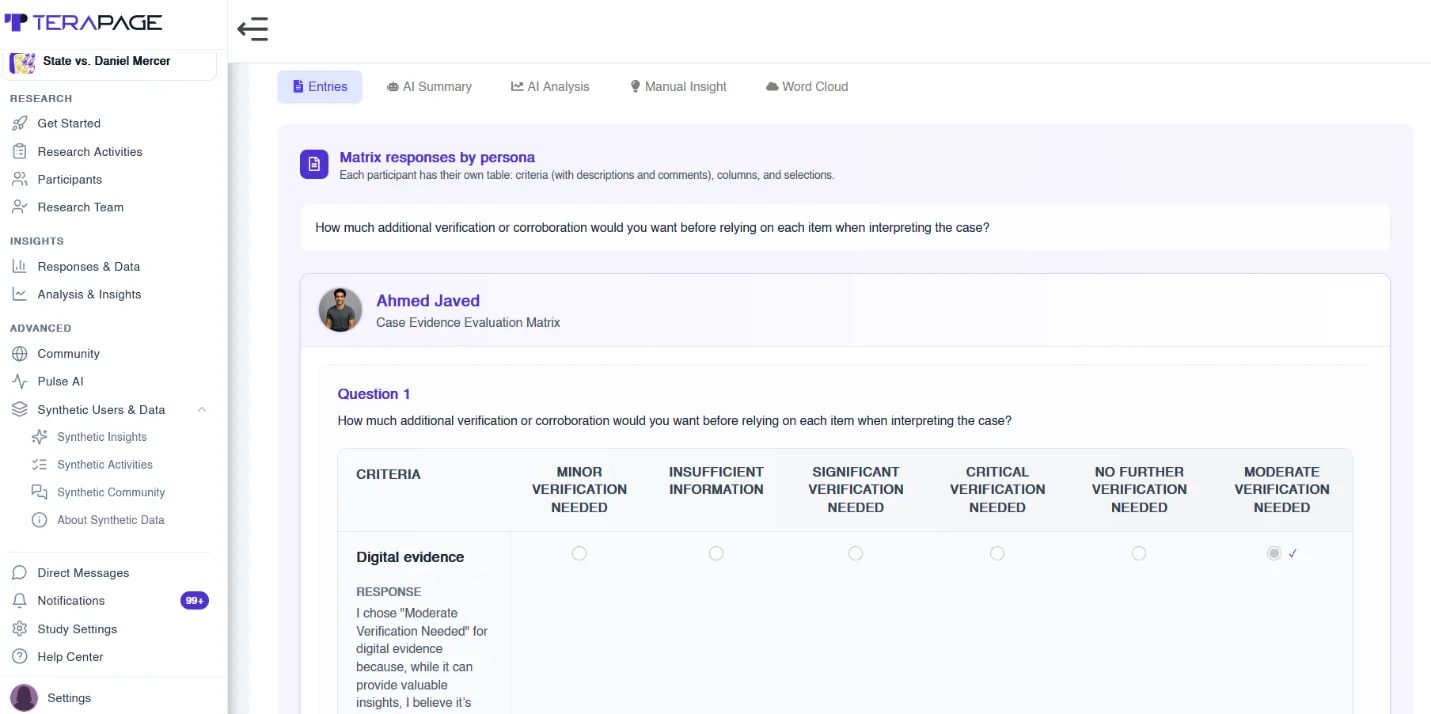This screenshot has height=714, width=1431.
Task: Click the Participants people icon
Action: (19, 179)
